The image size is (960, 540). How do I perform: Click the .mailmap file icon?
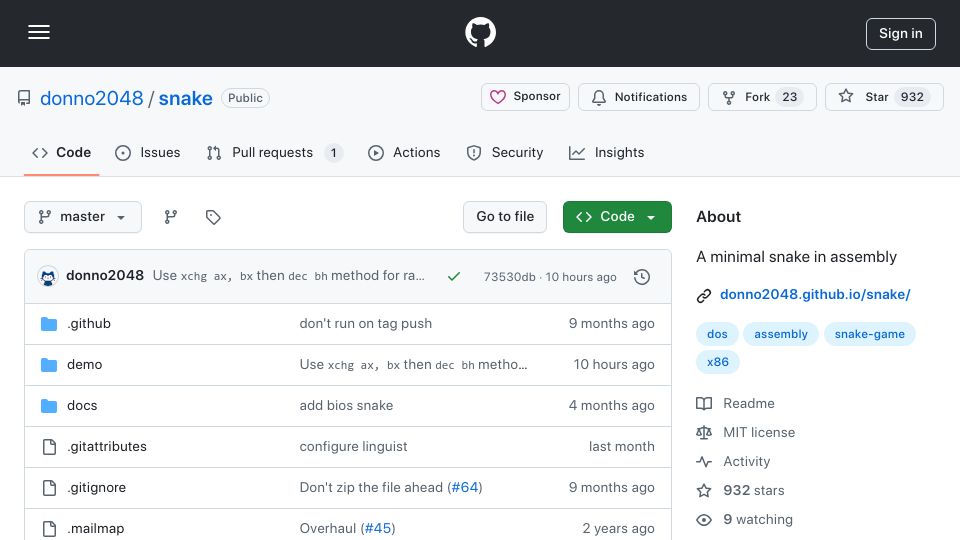[x=49, y=529]
